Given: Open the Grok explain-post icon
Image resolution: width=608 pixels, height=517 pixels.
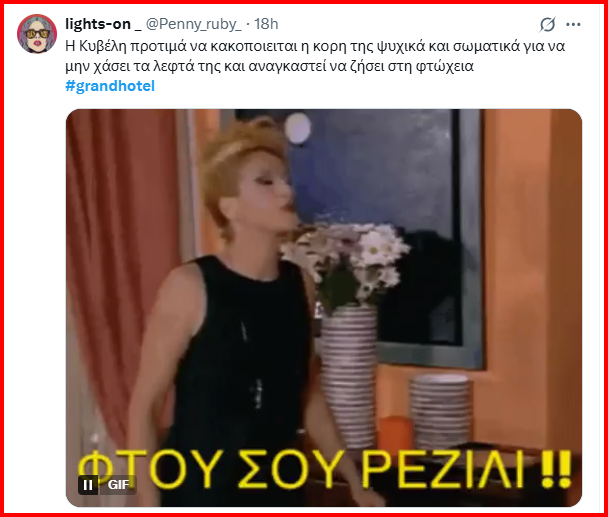Looking at the screenshot, I should 548,24.
